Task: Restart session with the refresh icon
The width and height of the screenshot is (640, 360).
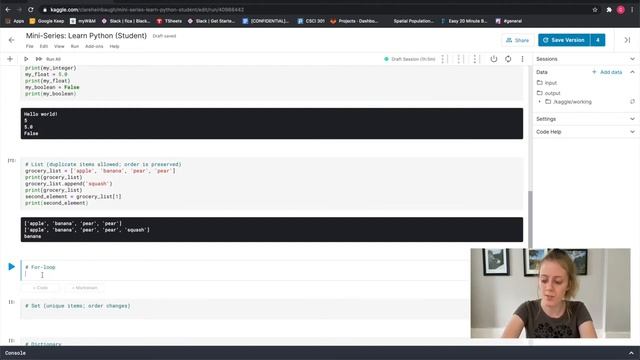Action: 508,59
